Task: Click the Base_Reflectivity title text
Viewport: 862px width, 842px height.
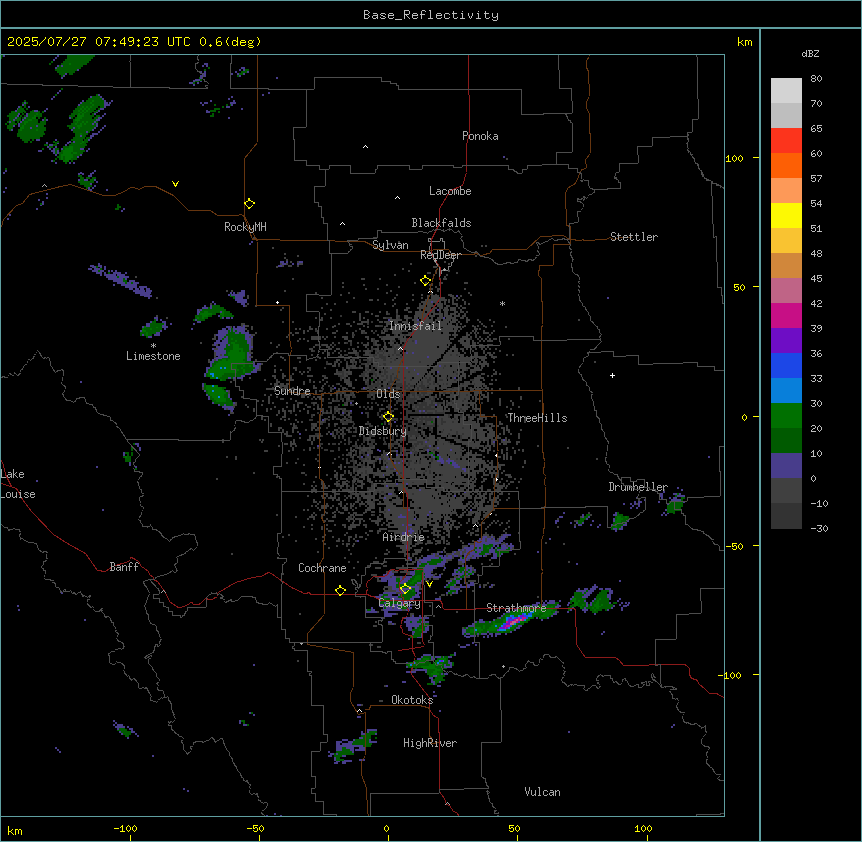Action: 431,15
